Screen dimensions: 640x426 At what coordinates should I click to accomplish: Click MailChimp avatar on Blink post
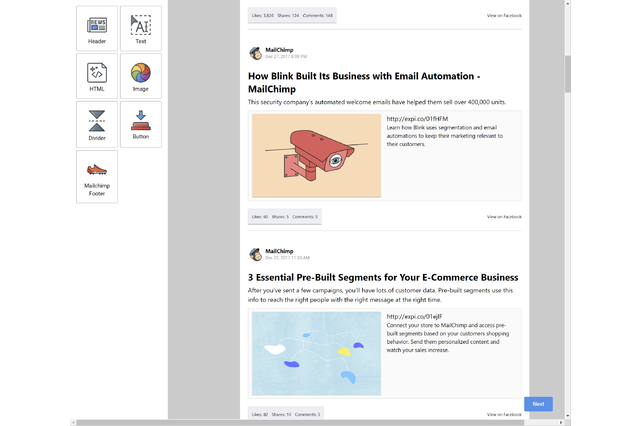coord(256,53)
